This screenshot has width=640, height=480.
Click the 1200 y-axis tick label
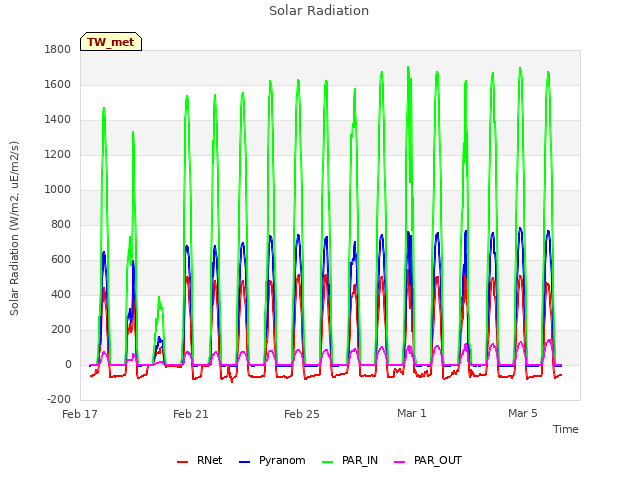pos(58,155)
